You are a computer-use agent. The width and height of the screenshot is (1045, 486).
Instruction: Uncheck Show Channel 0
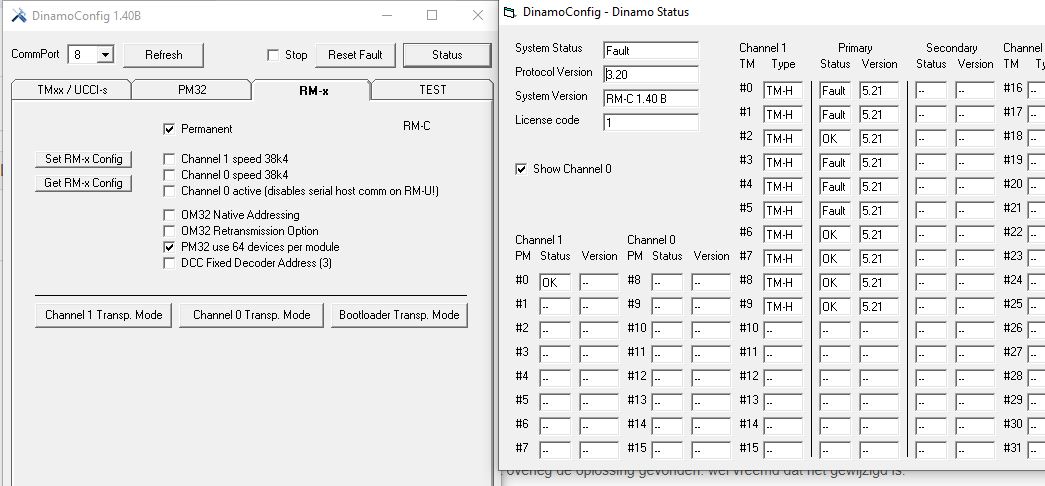pos(520,169)
